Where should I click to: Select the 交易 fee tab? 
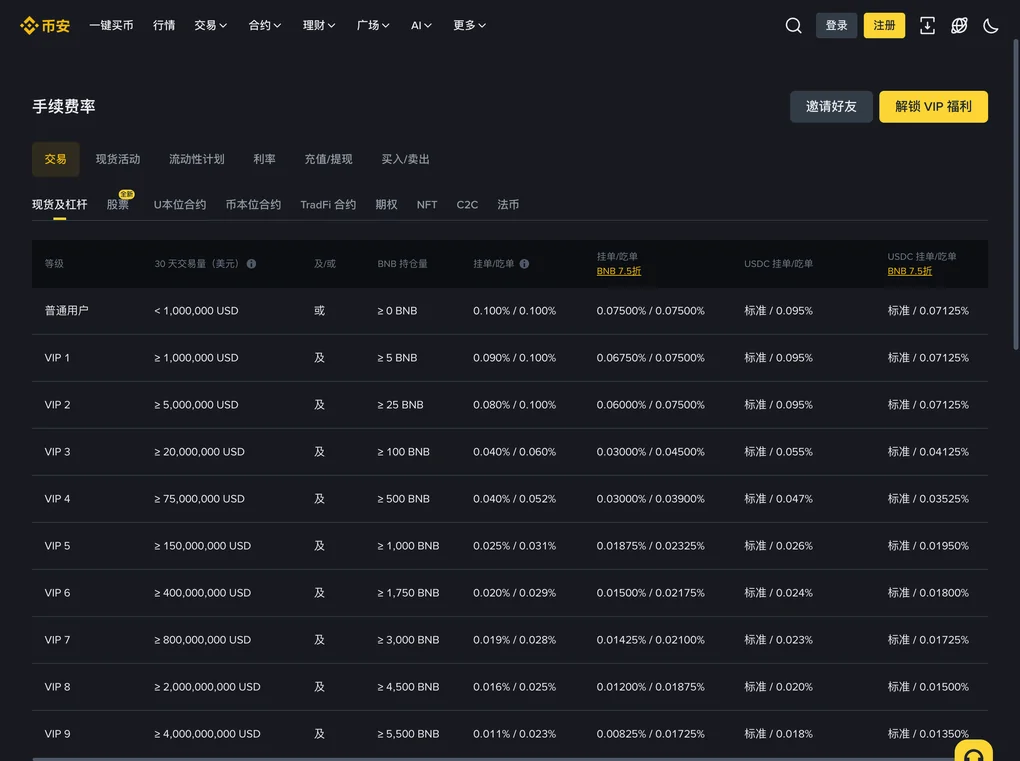click(x=55, y=159)
